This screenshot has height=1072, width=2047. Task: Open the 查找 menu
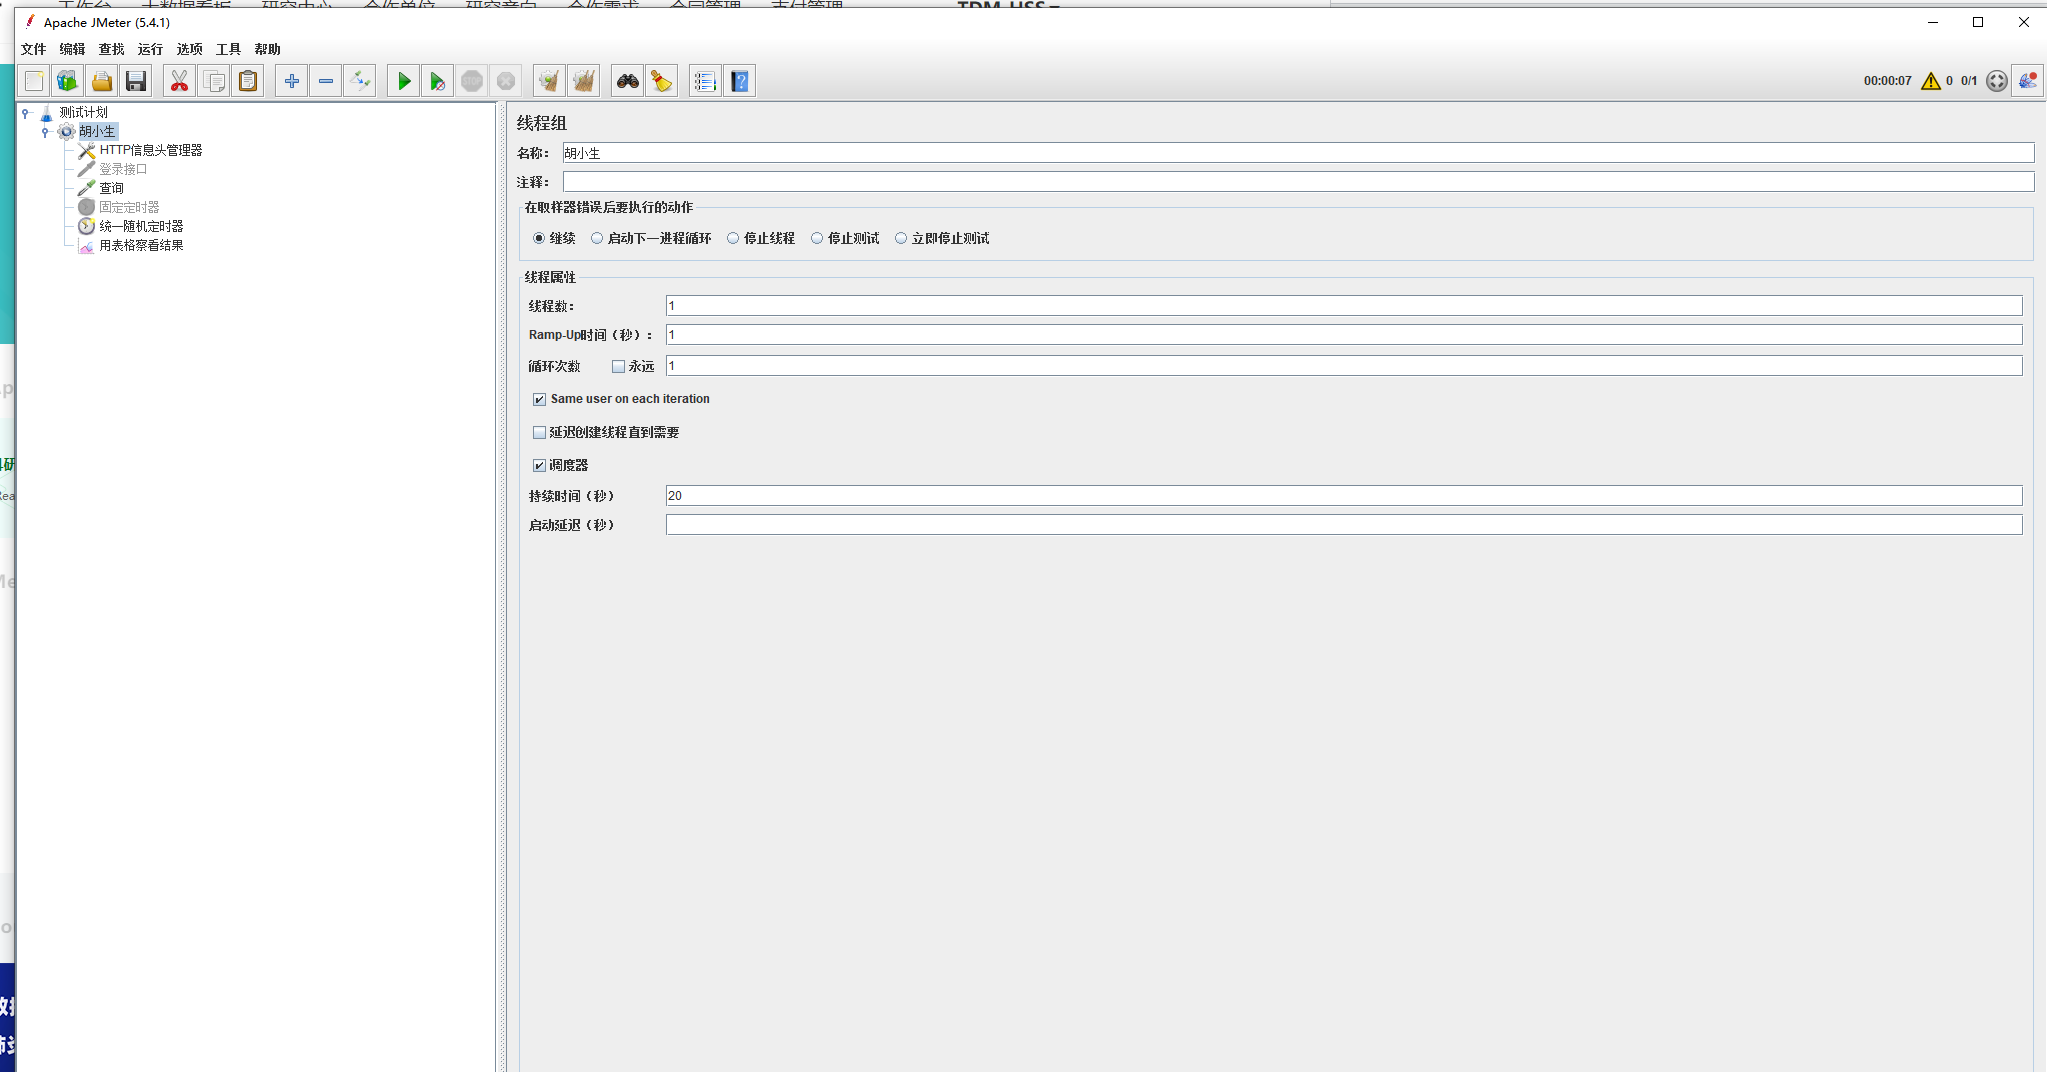111,49
